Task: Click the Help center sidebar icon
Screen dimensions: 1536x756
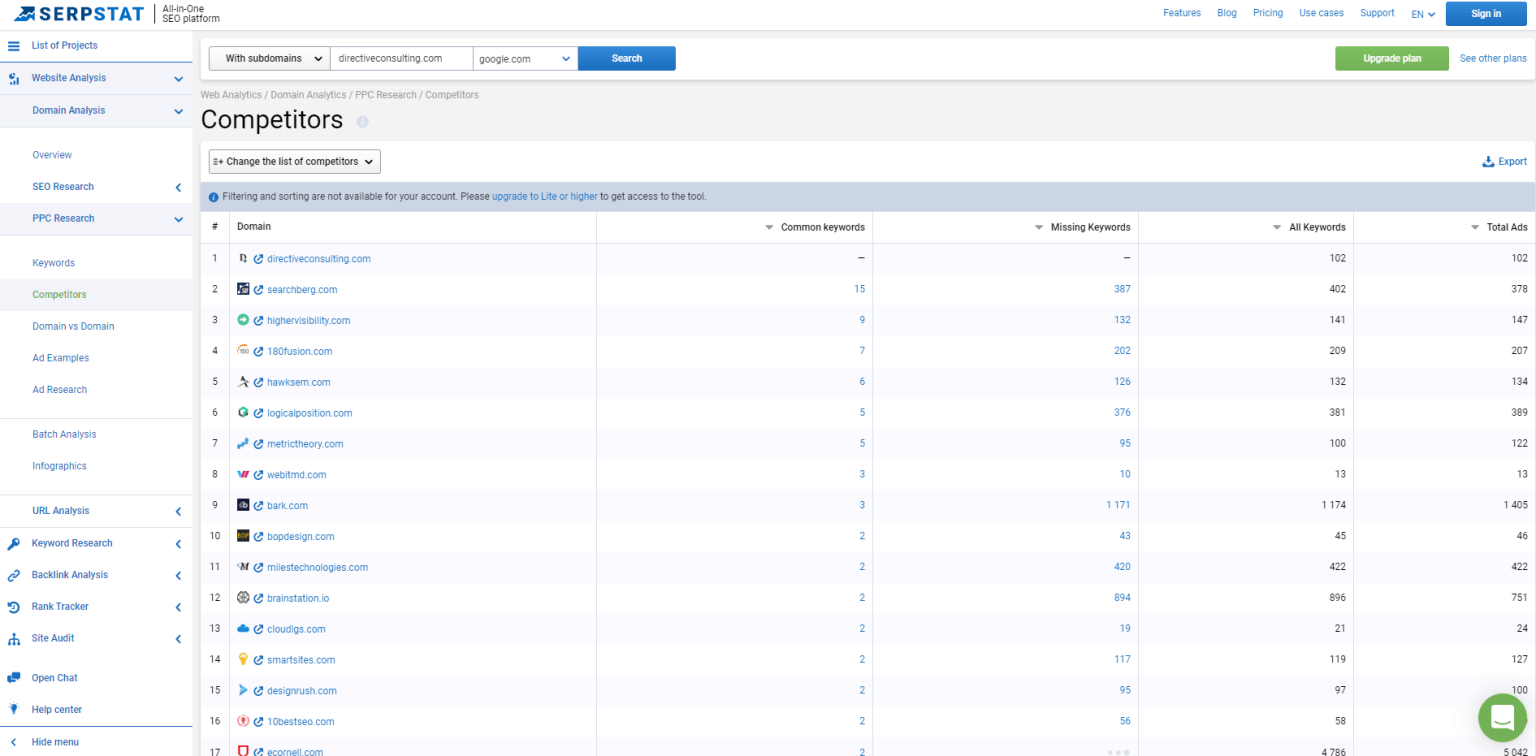Action: pos(15,709)
